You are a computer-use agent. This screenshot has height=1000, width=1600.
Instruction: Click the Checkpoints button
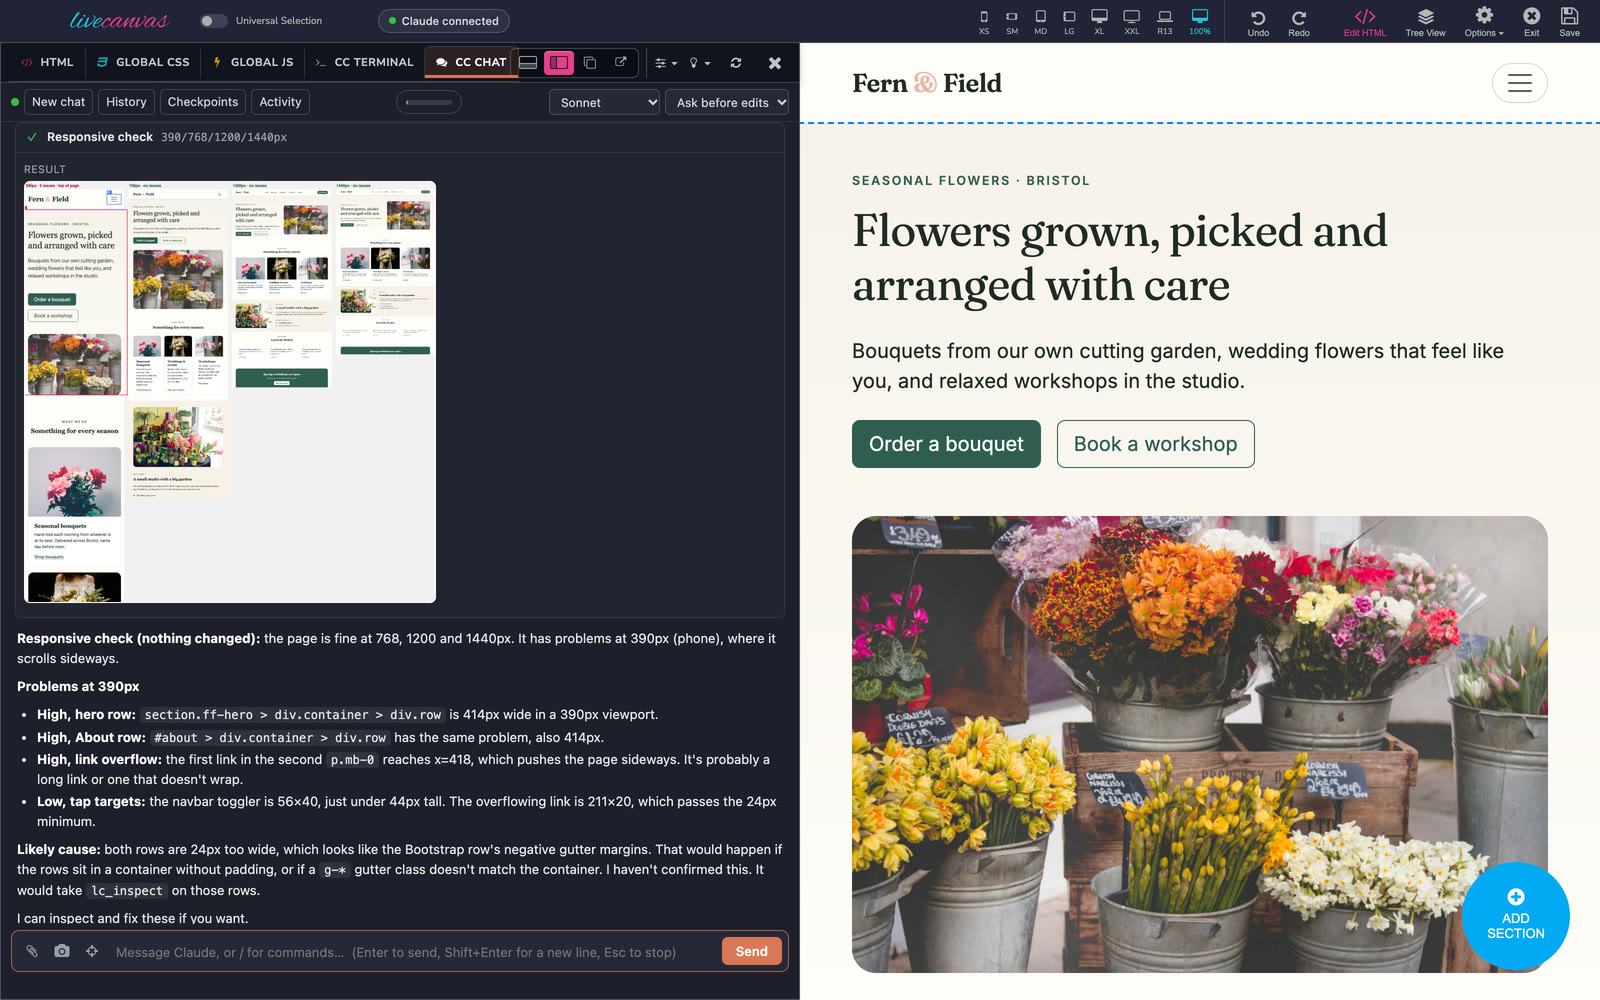point(203,102)
